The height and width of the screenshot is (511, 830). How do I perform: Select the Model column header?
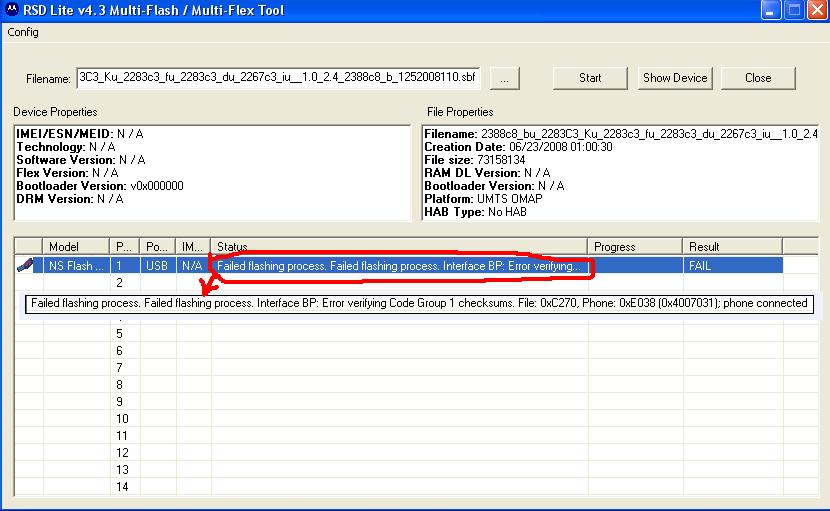76,246
